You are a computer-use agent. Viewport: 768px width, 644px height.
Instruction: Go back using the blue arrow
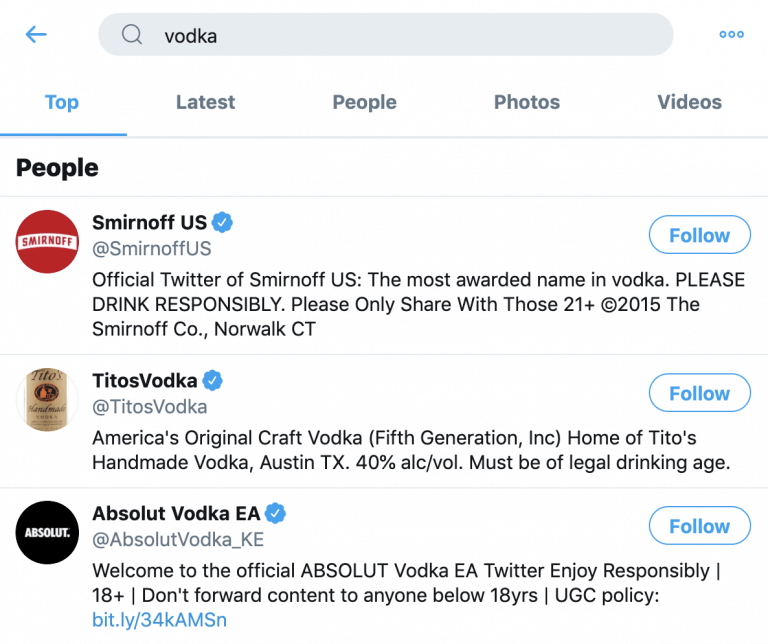36,34
